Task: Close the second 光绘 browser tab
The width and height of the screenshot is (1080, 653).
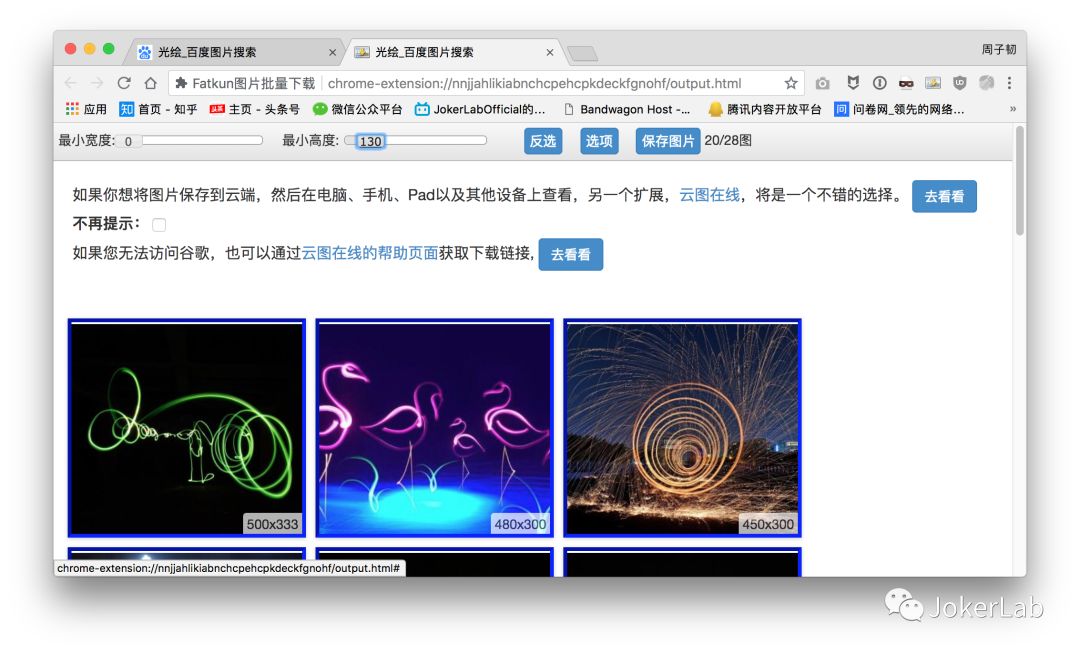Action: click(550, 52)
